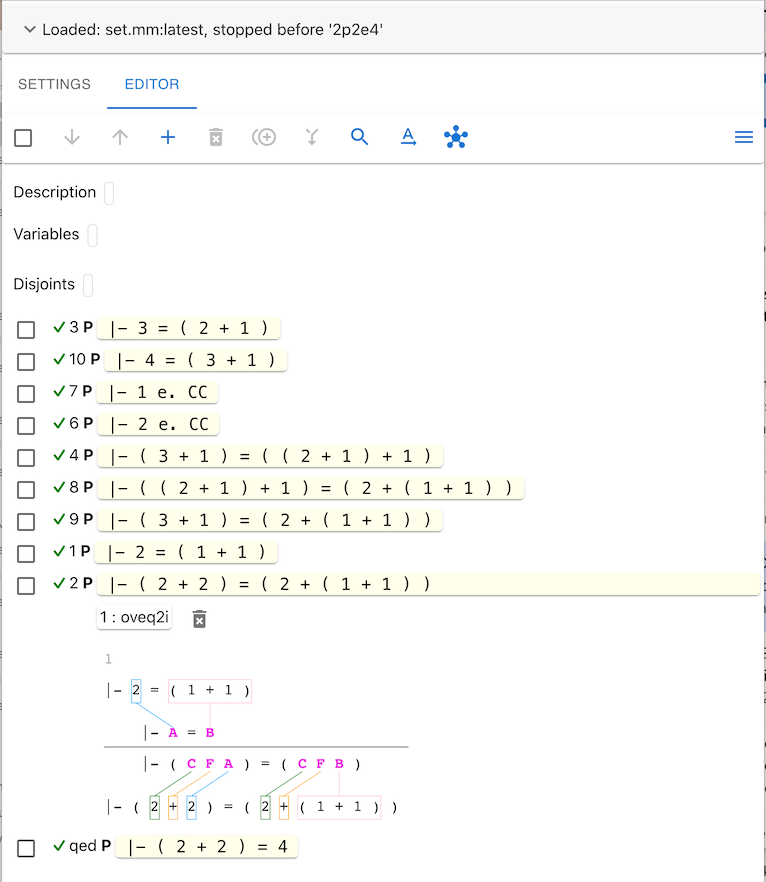Screen dimensions: 766x882
Task: Check the box for step 7
Action: (x=26, y=394)
